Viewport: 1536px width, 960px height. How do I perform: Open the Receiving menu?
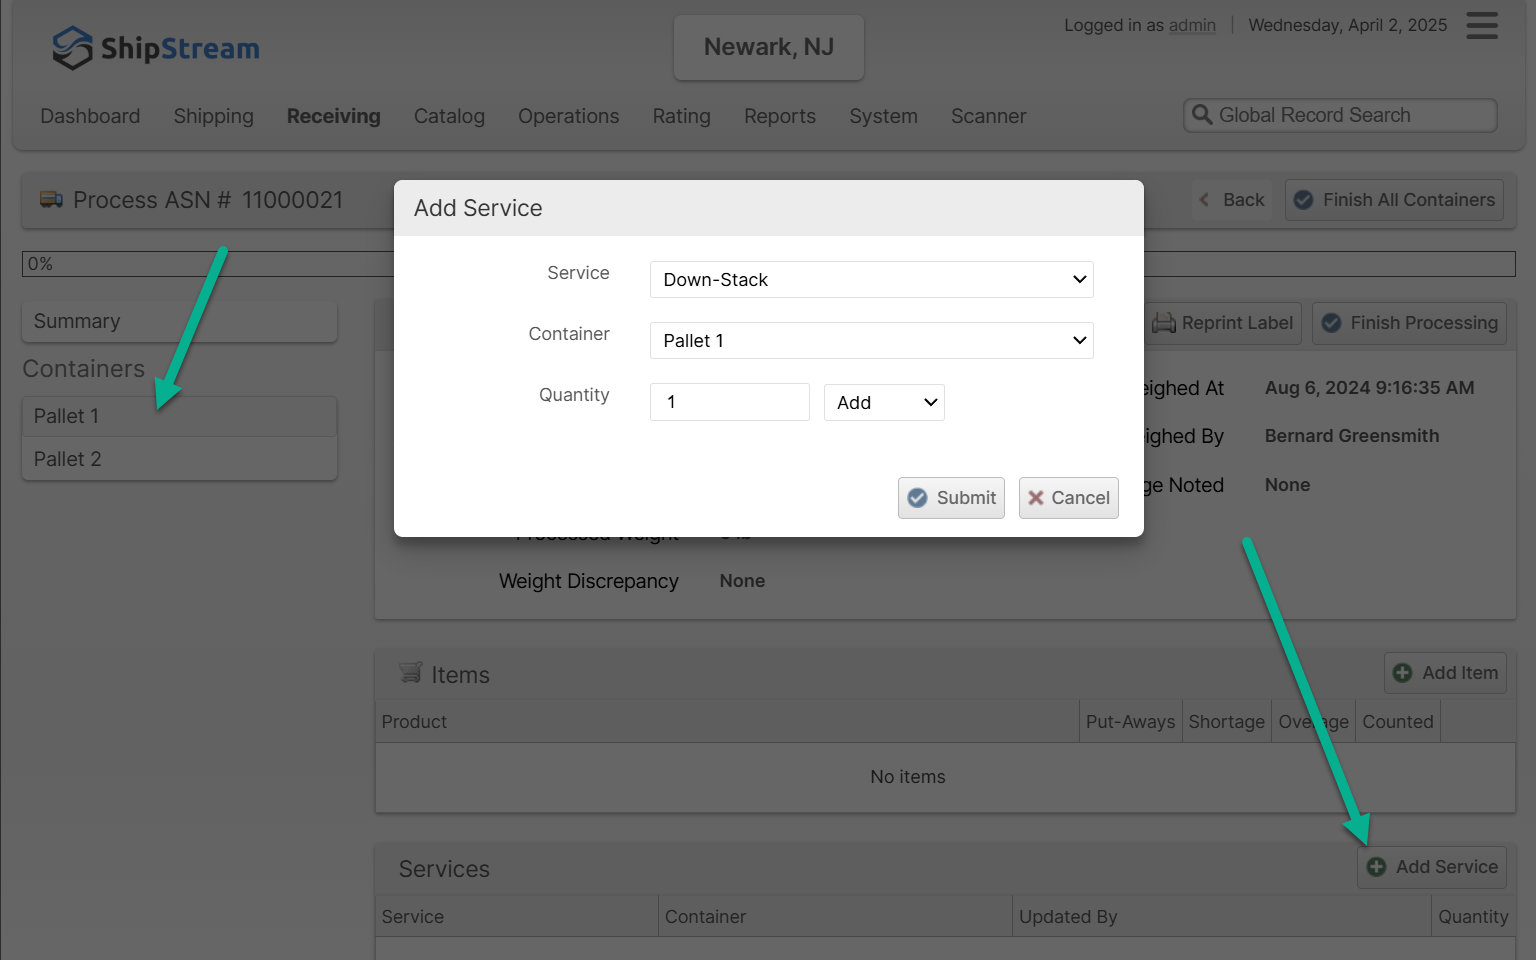pyautogui.click(x=333, y=116)
